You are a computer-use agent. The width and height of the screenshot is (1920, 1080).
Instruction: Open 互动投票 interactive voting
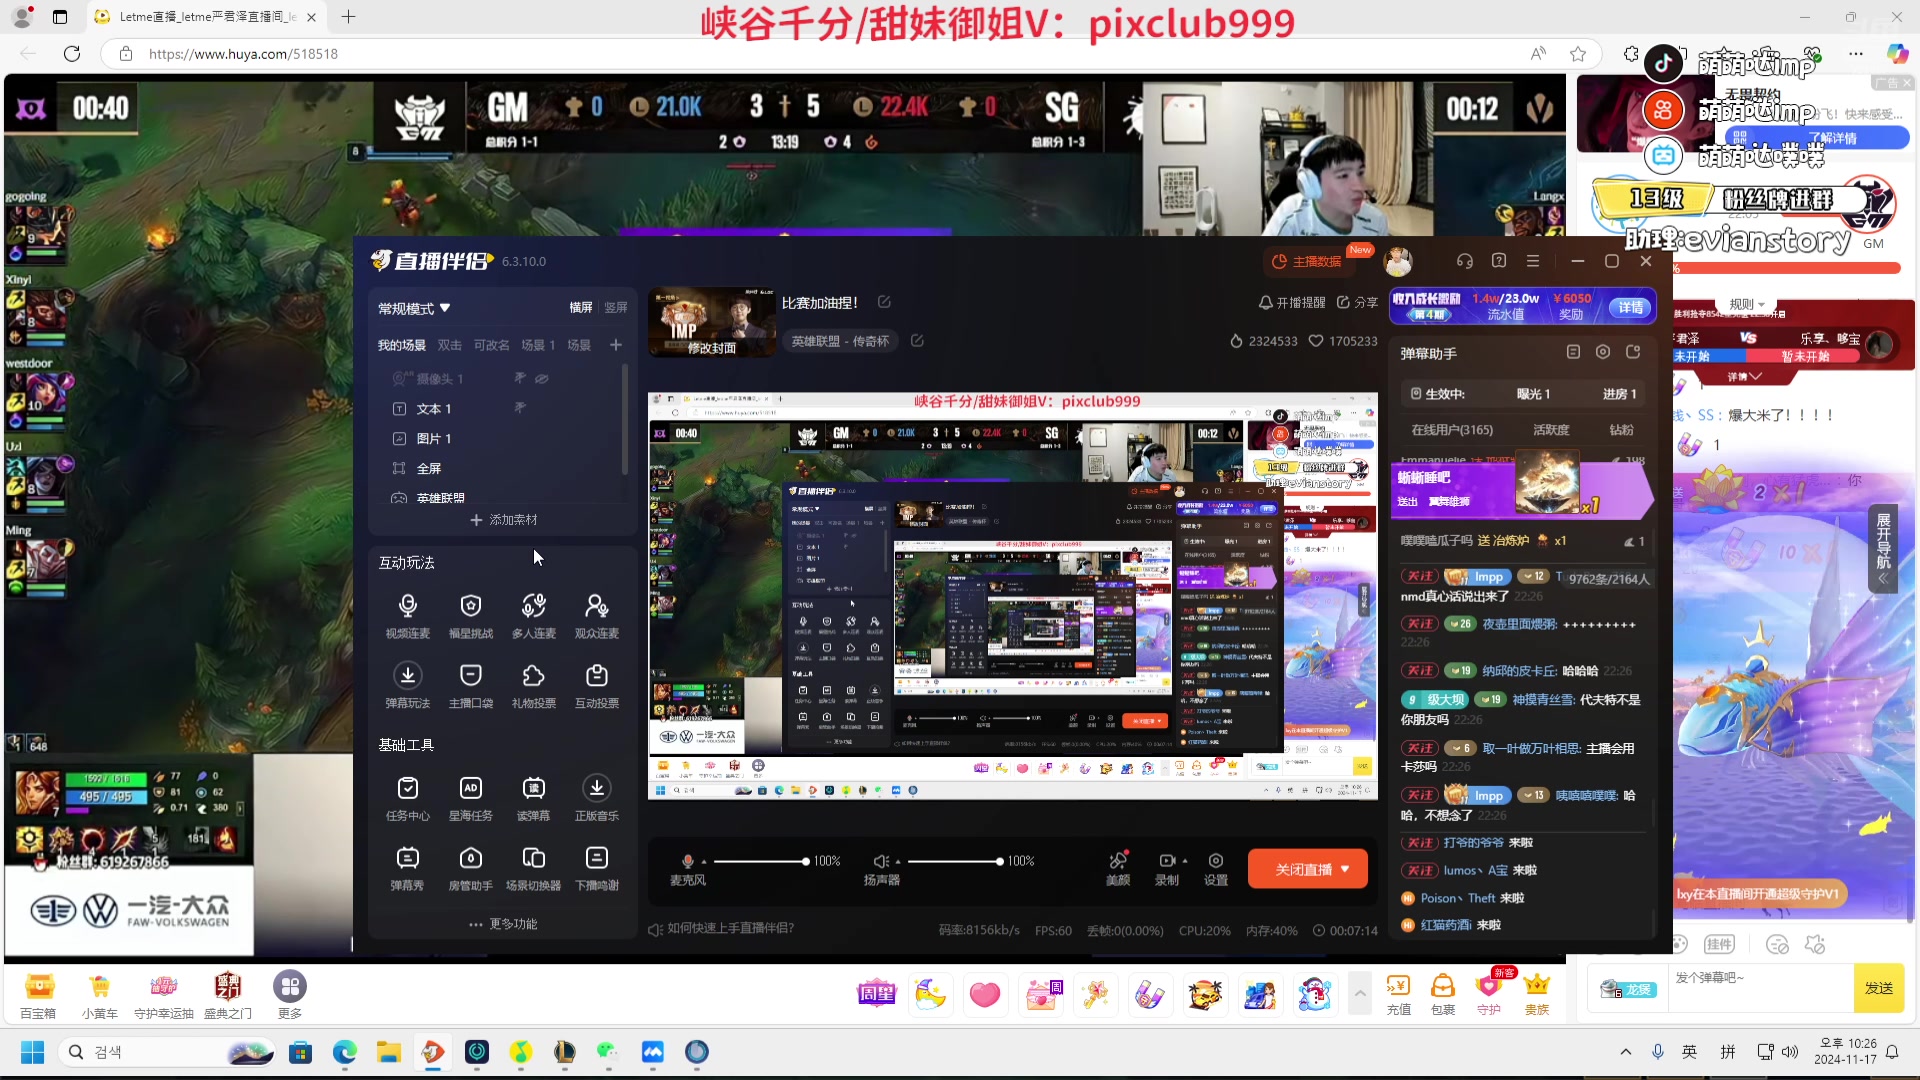597,685
